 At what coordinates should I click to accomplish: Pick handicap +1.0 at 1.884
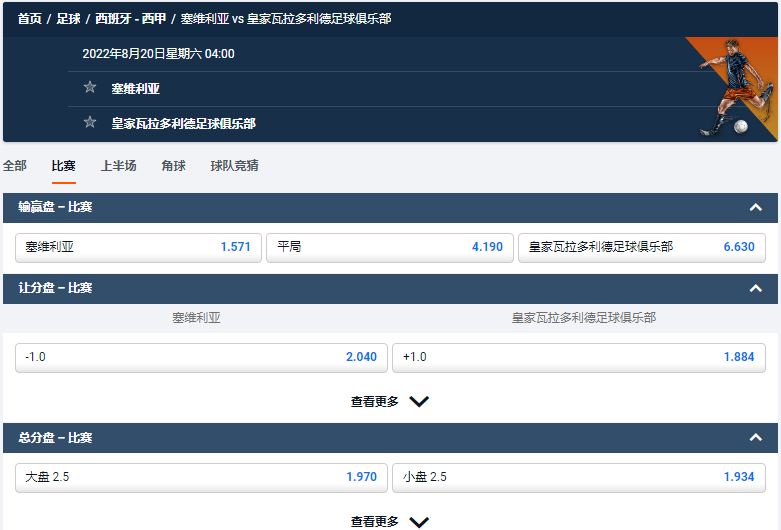[579, 358]
